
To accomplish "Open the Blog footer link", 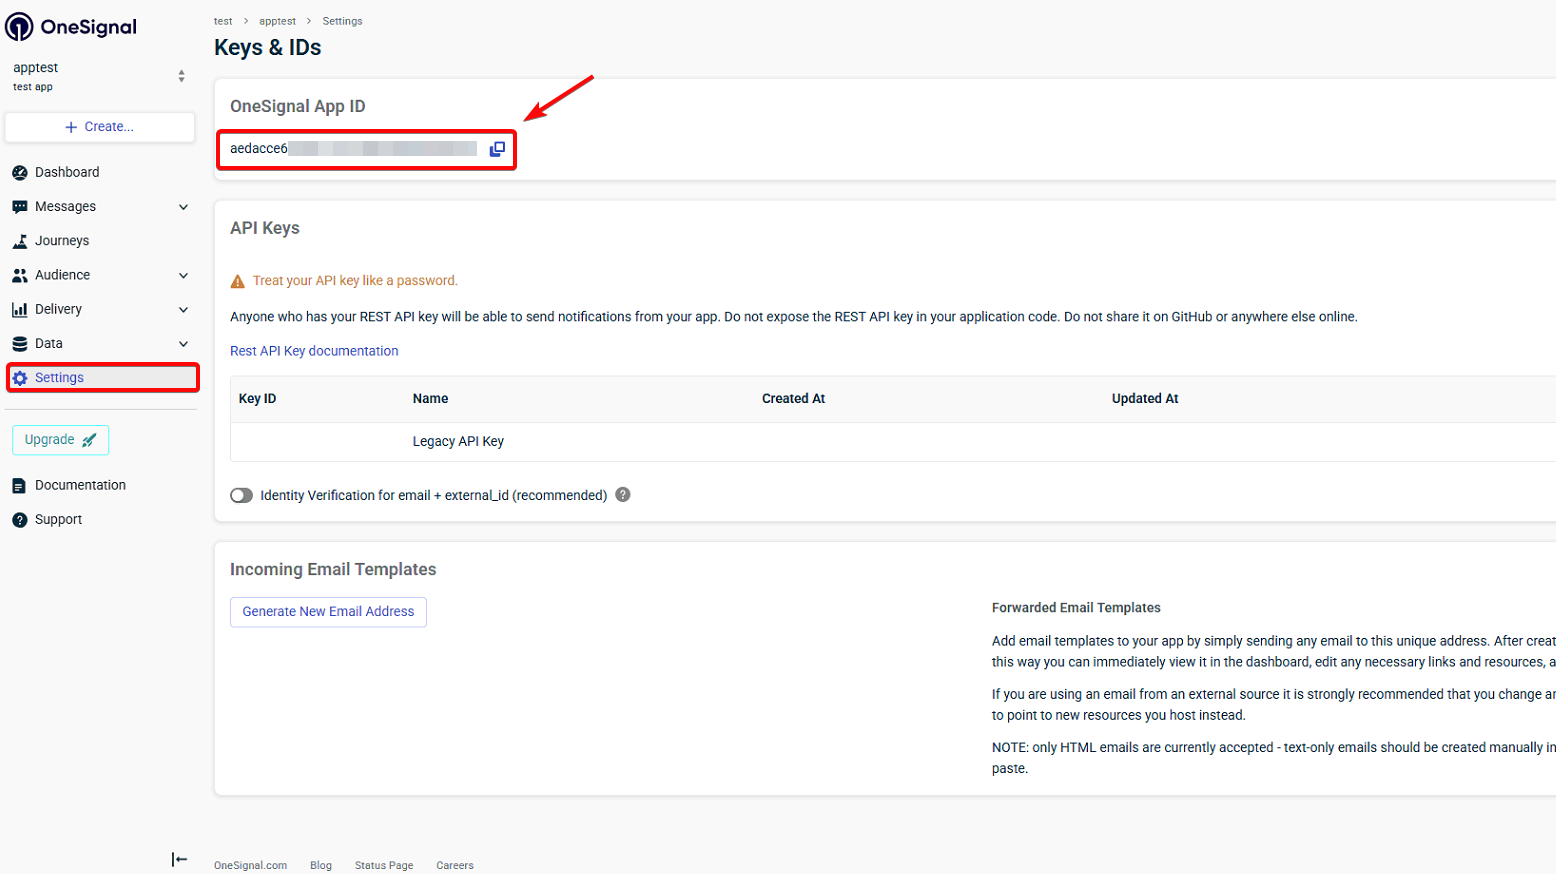I will pos(321,866).
